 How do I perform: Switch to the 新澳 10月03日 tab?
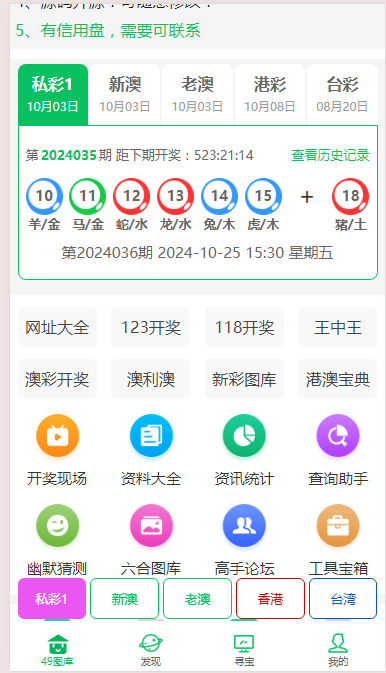coord(125,94)
